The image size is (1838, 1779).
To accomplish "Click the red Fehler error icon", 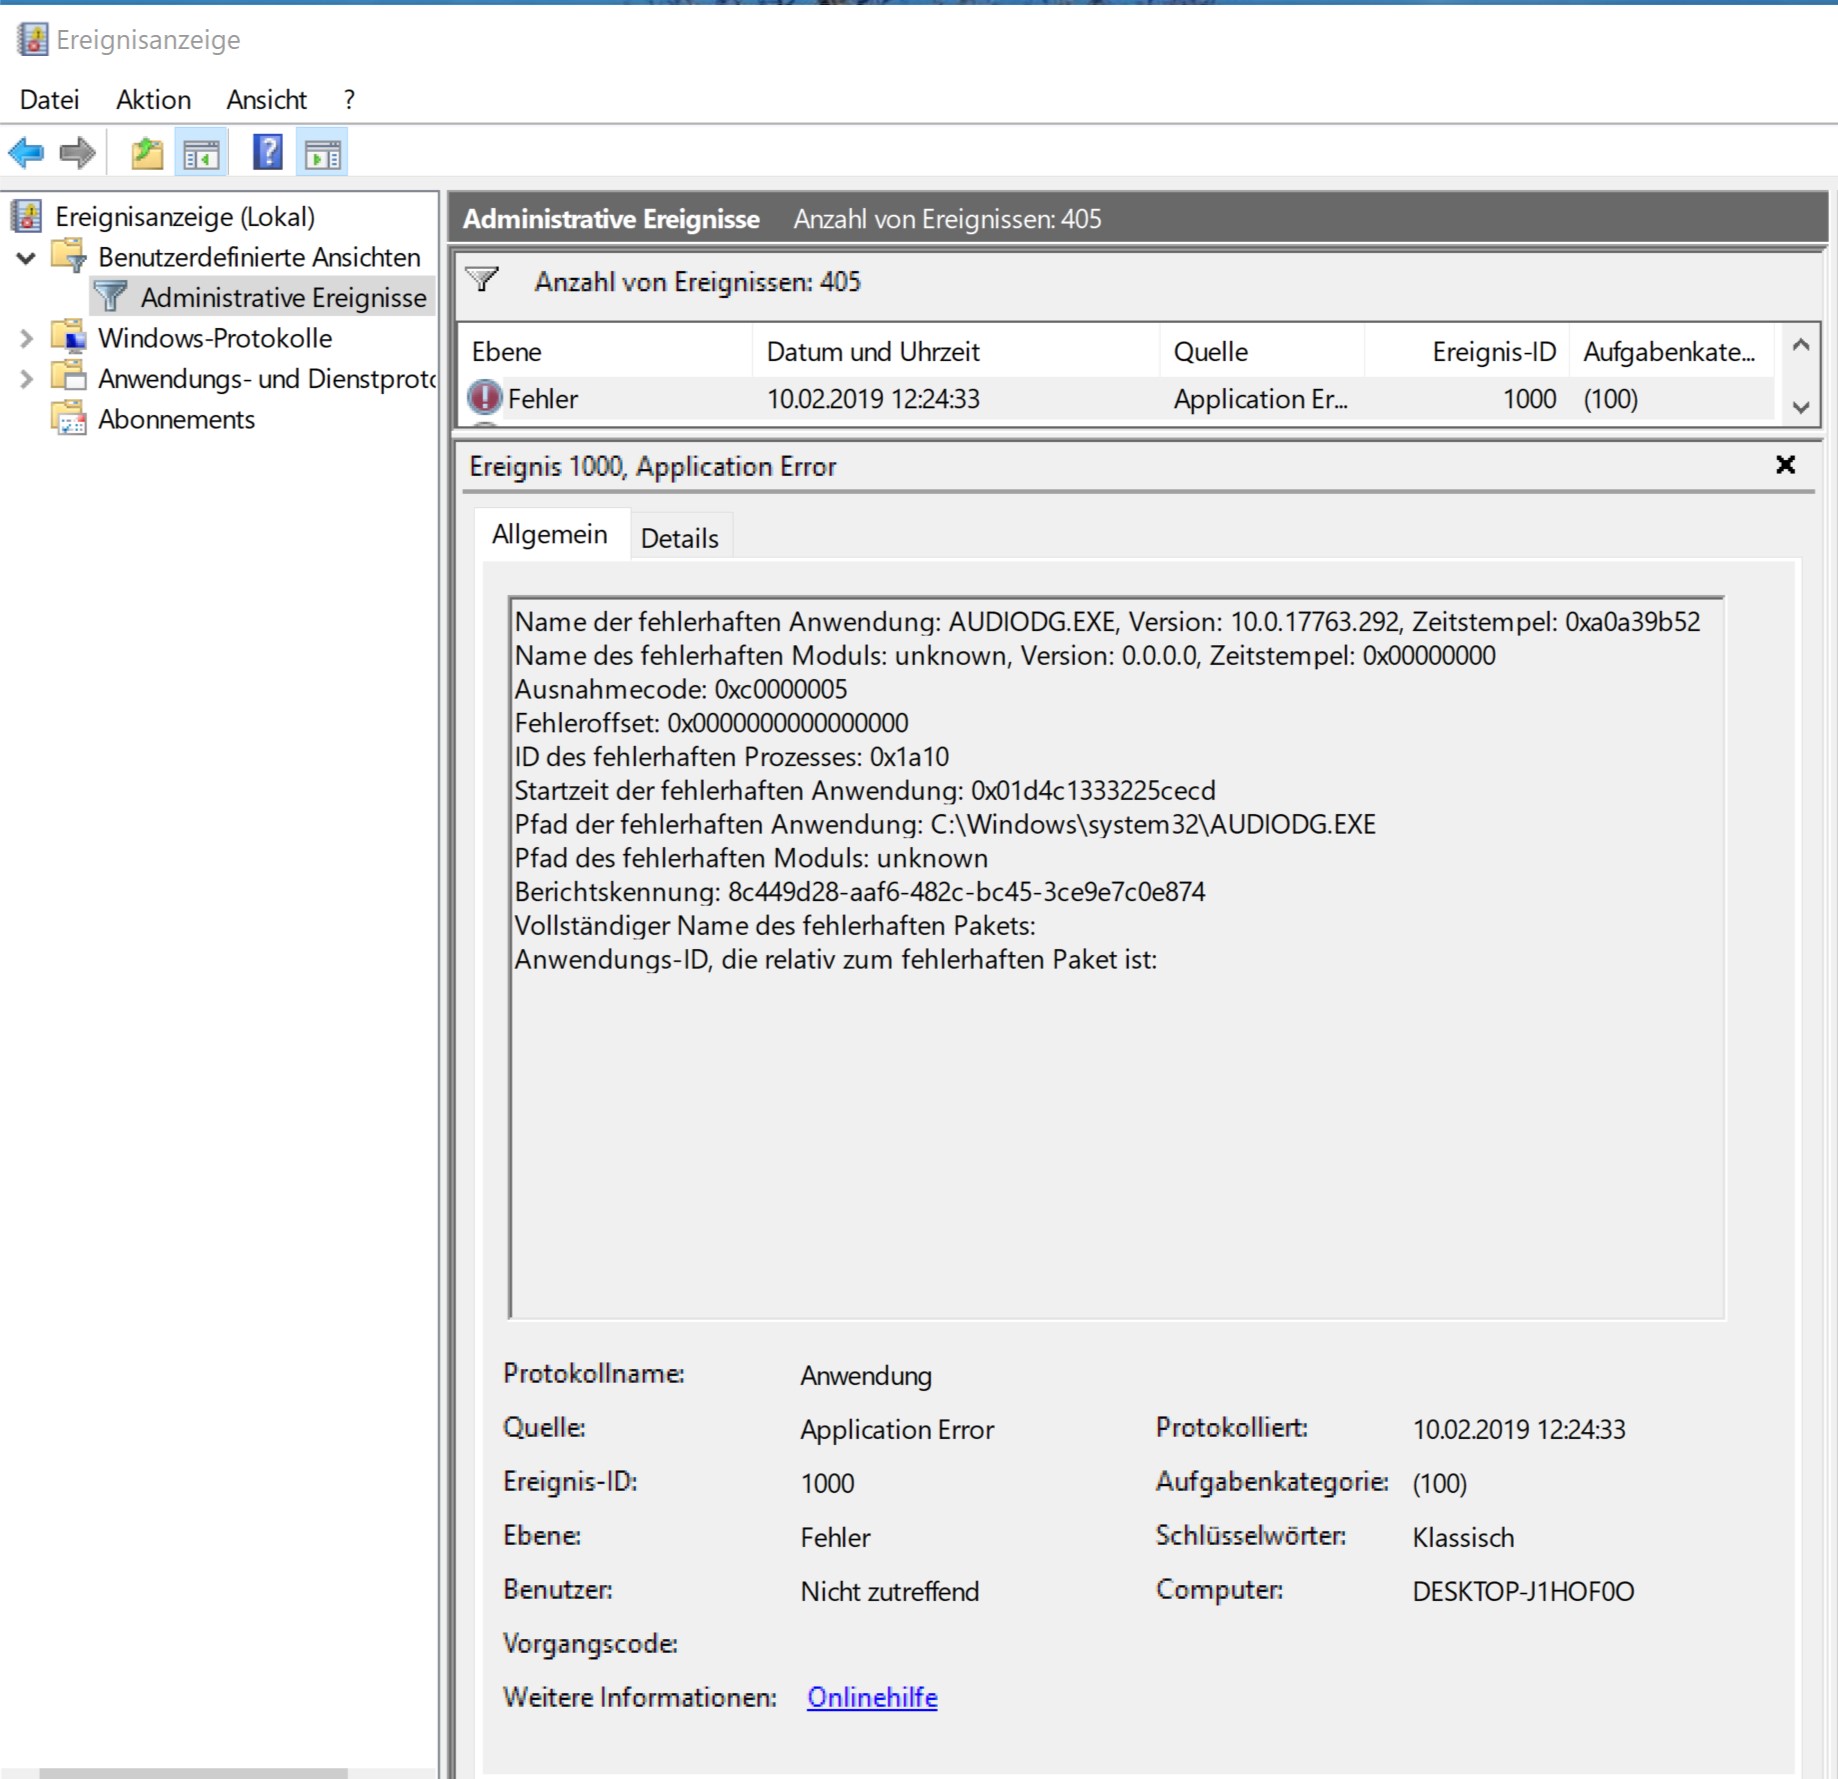I will [485, 398].
